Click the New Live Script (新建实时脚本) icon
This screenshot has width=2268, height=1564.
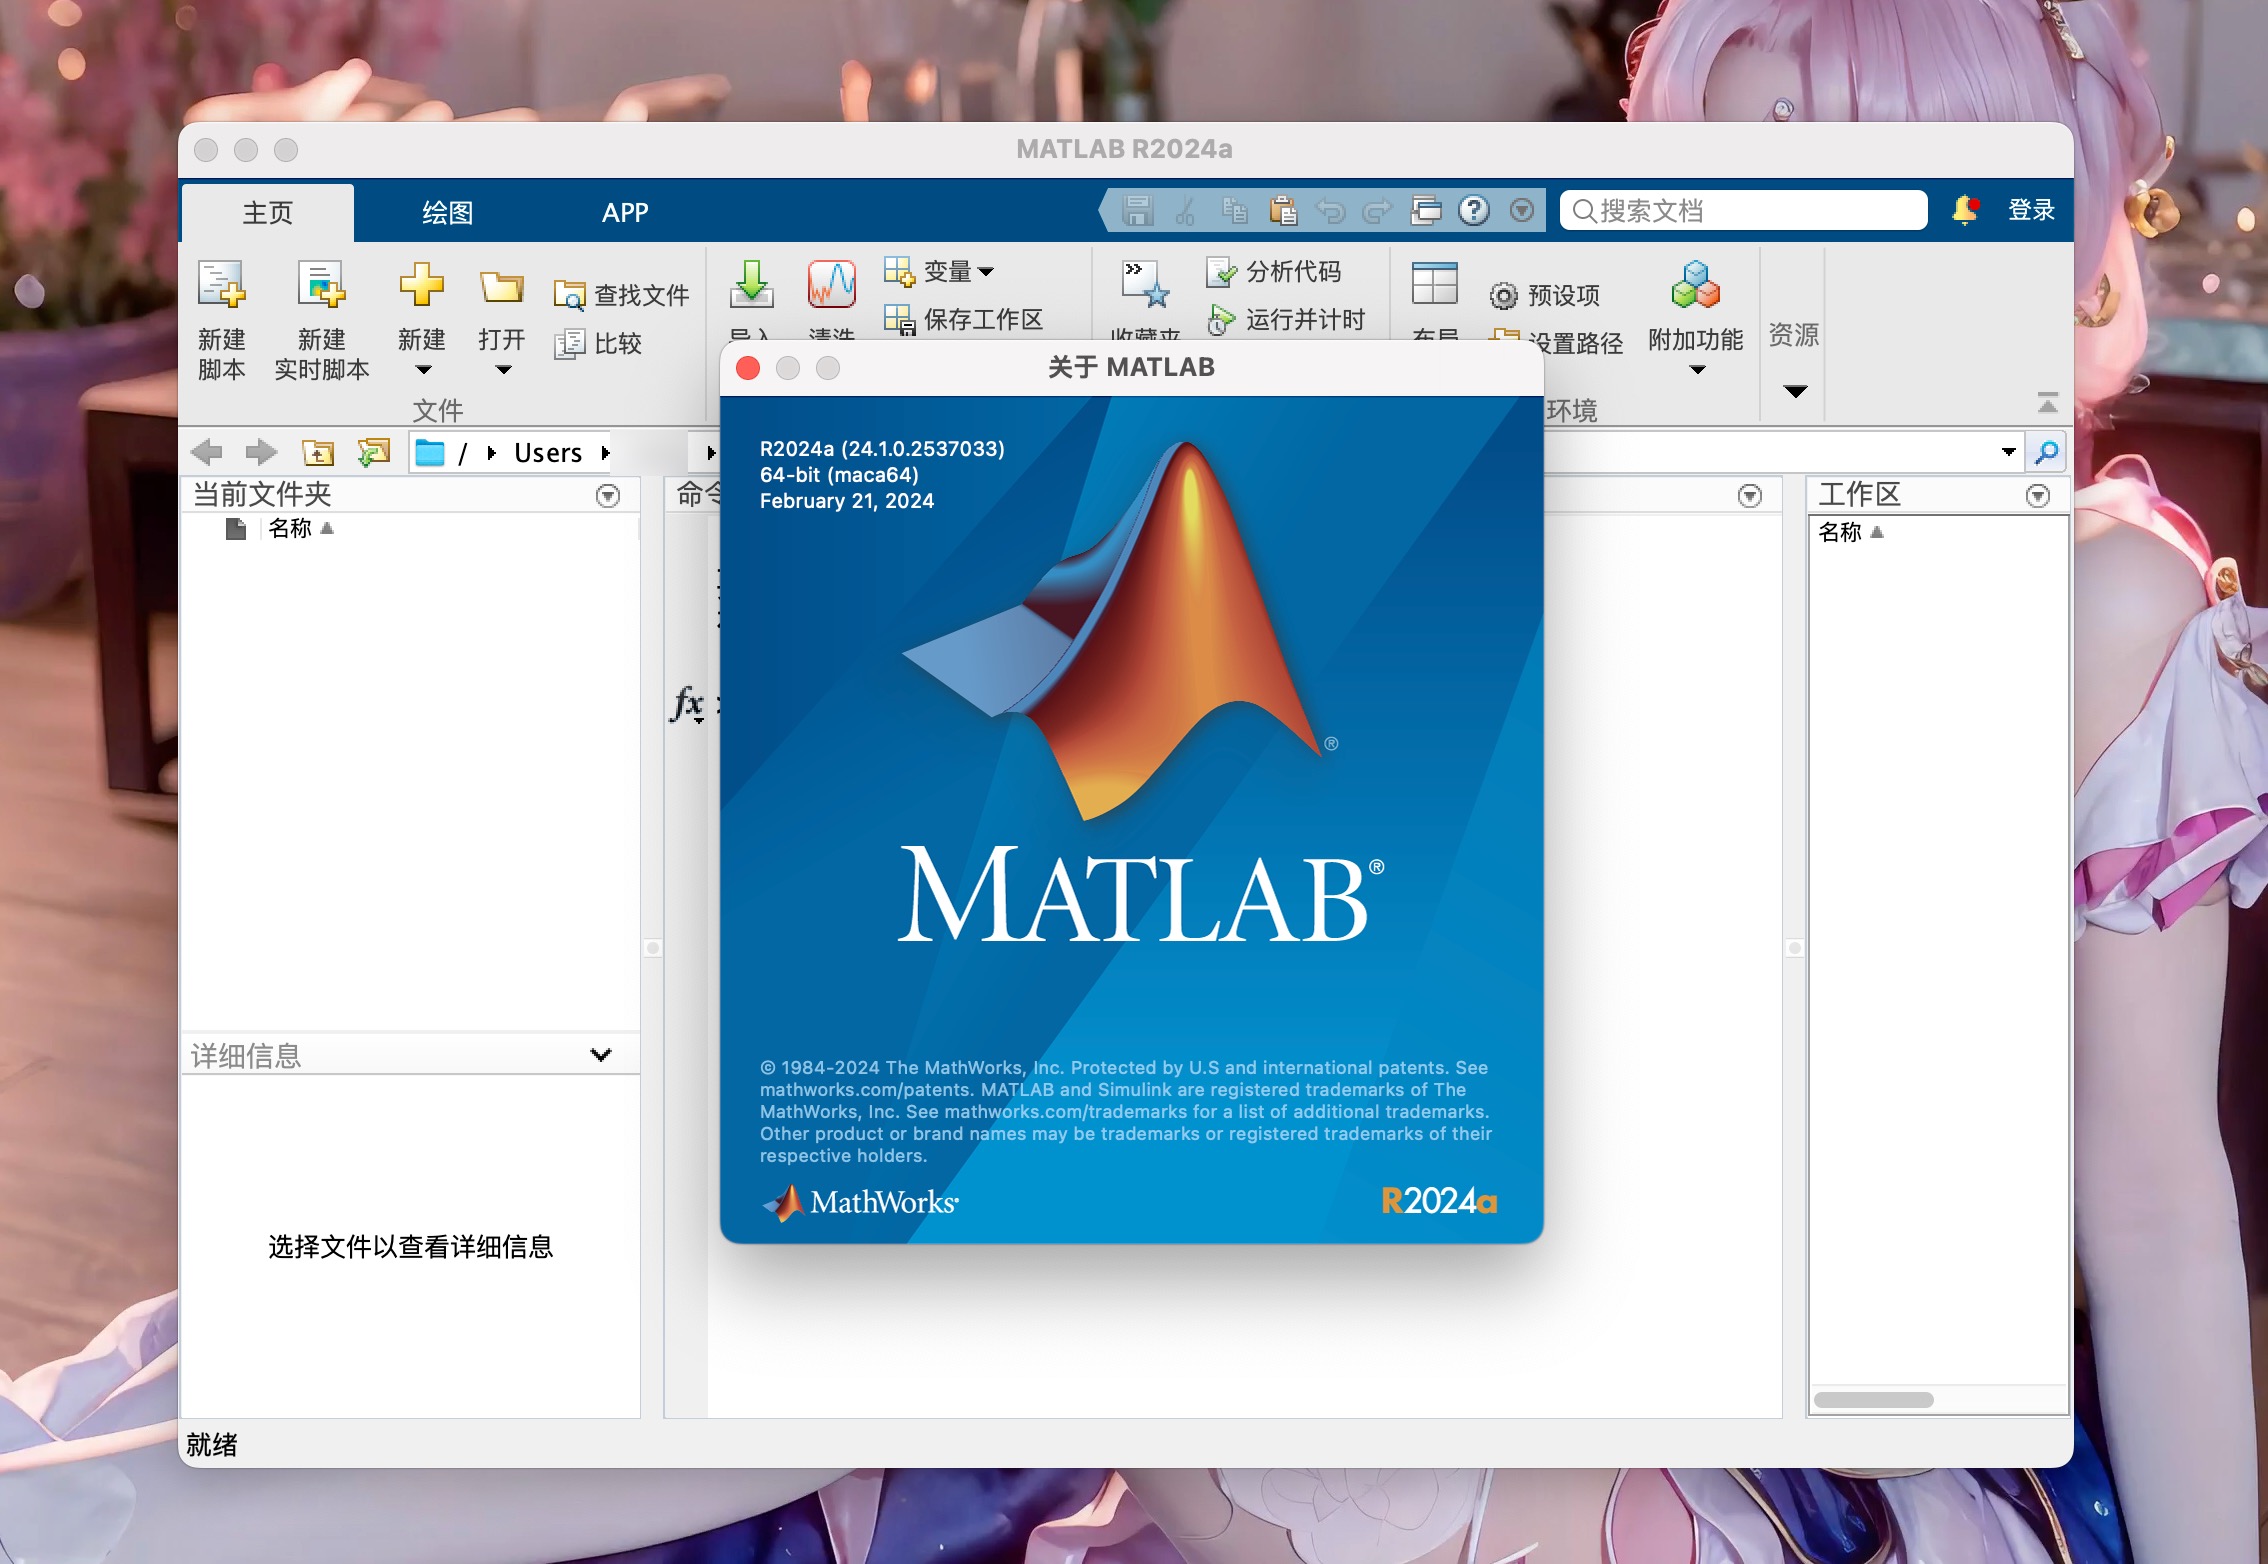point(321,284)
